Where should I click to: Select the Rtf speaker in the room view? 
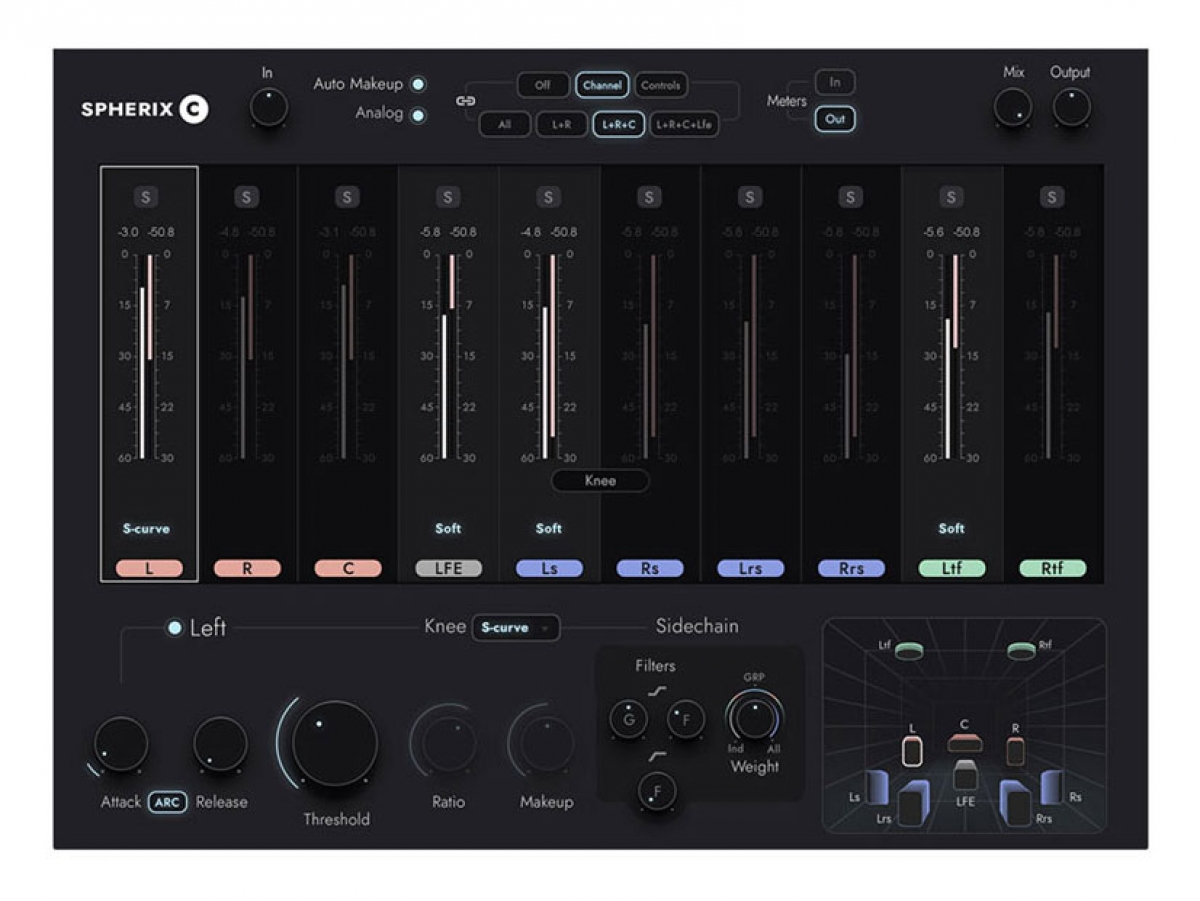tap(1020, 651)
